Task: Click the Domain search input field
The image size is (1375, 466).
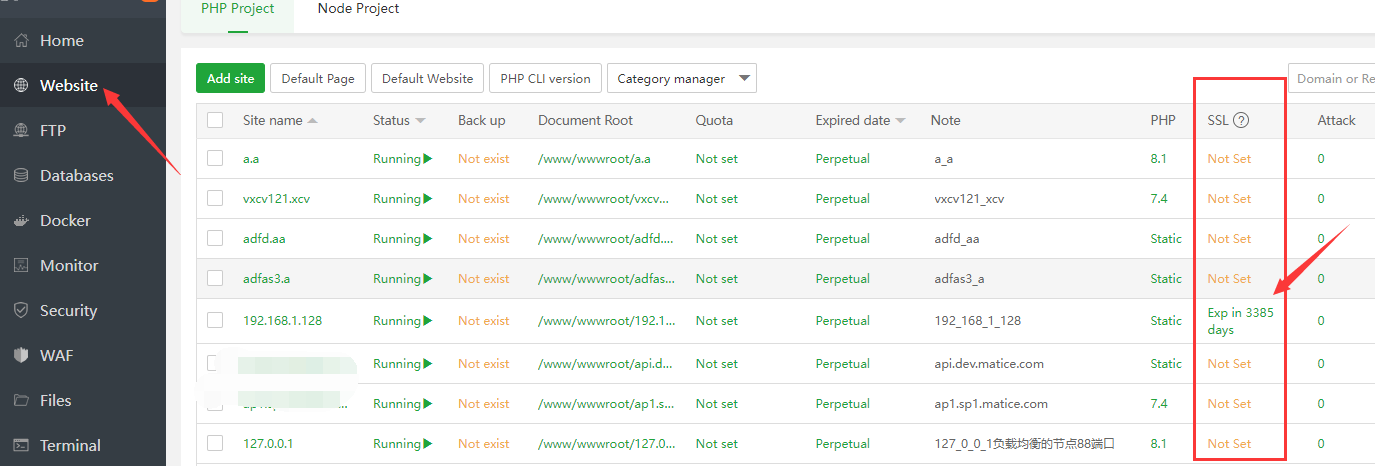Action: (x=1333, y=79)
